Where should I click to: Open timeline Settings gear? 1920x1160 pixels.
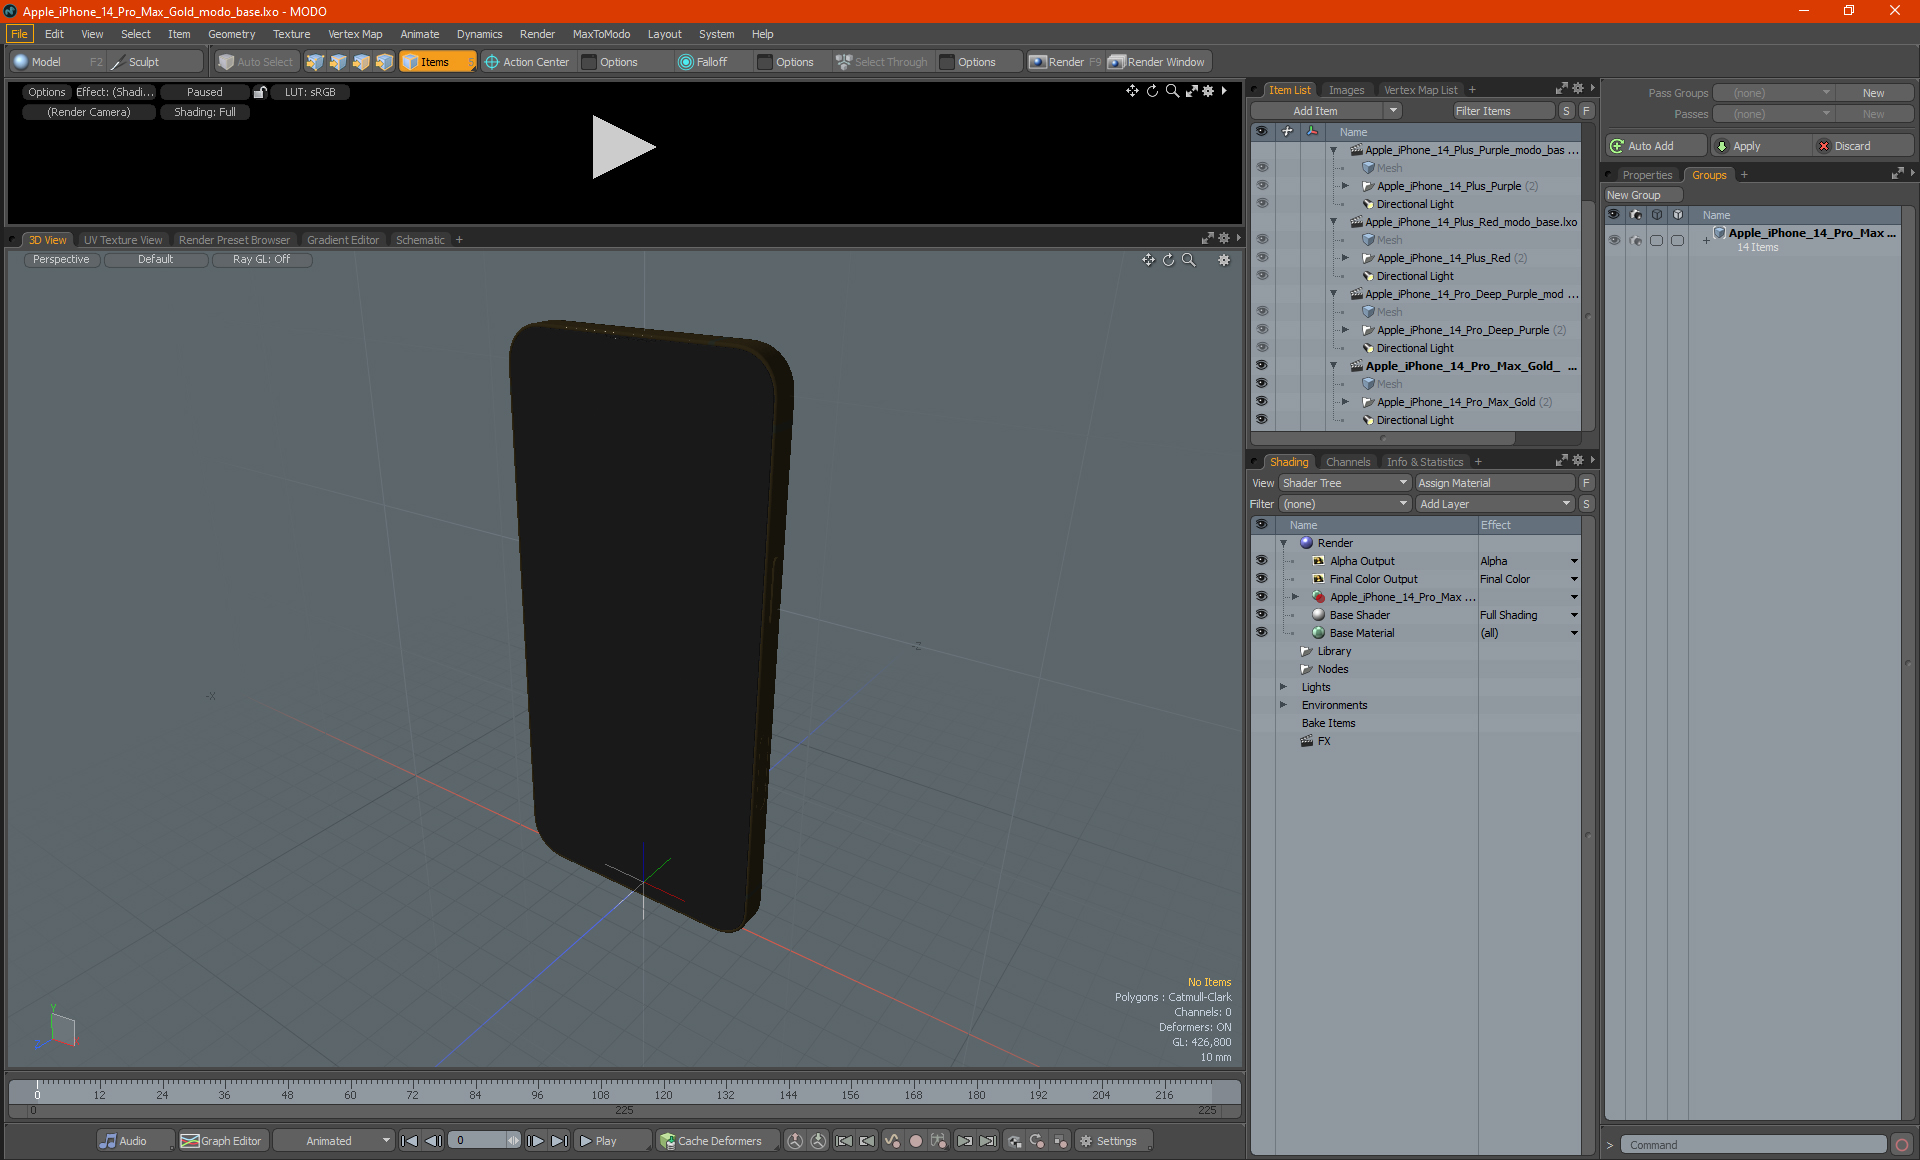pos(1086,1141)
